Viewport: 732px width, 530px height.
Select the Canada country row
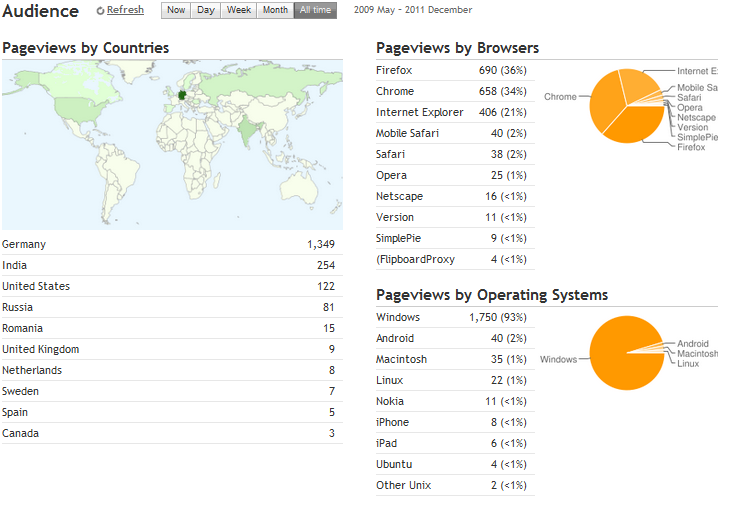coord(172,433)
